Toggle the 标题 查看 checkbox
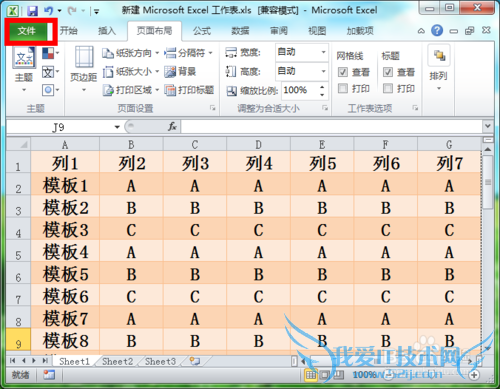This screenshot has height=389, width=500. click(388, 72)
